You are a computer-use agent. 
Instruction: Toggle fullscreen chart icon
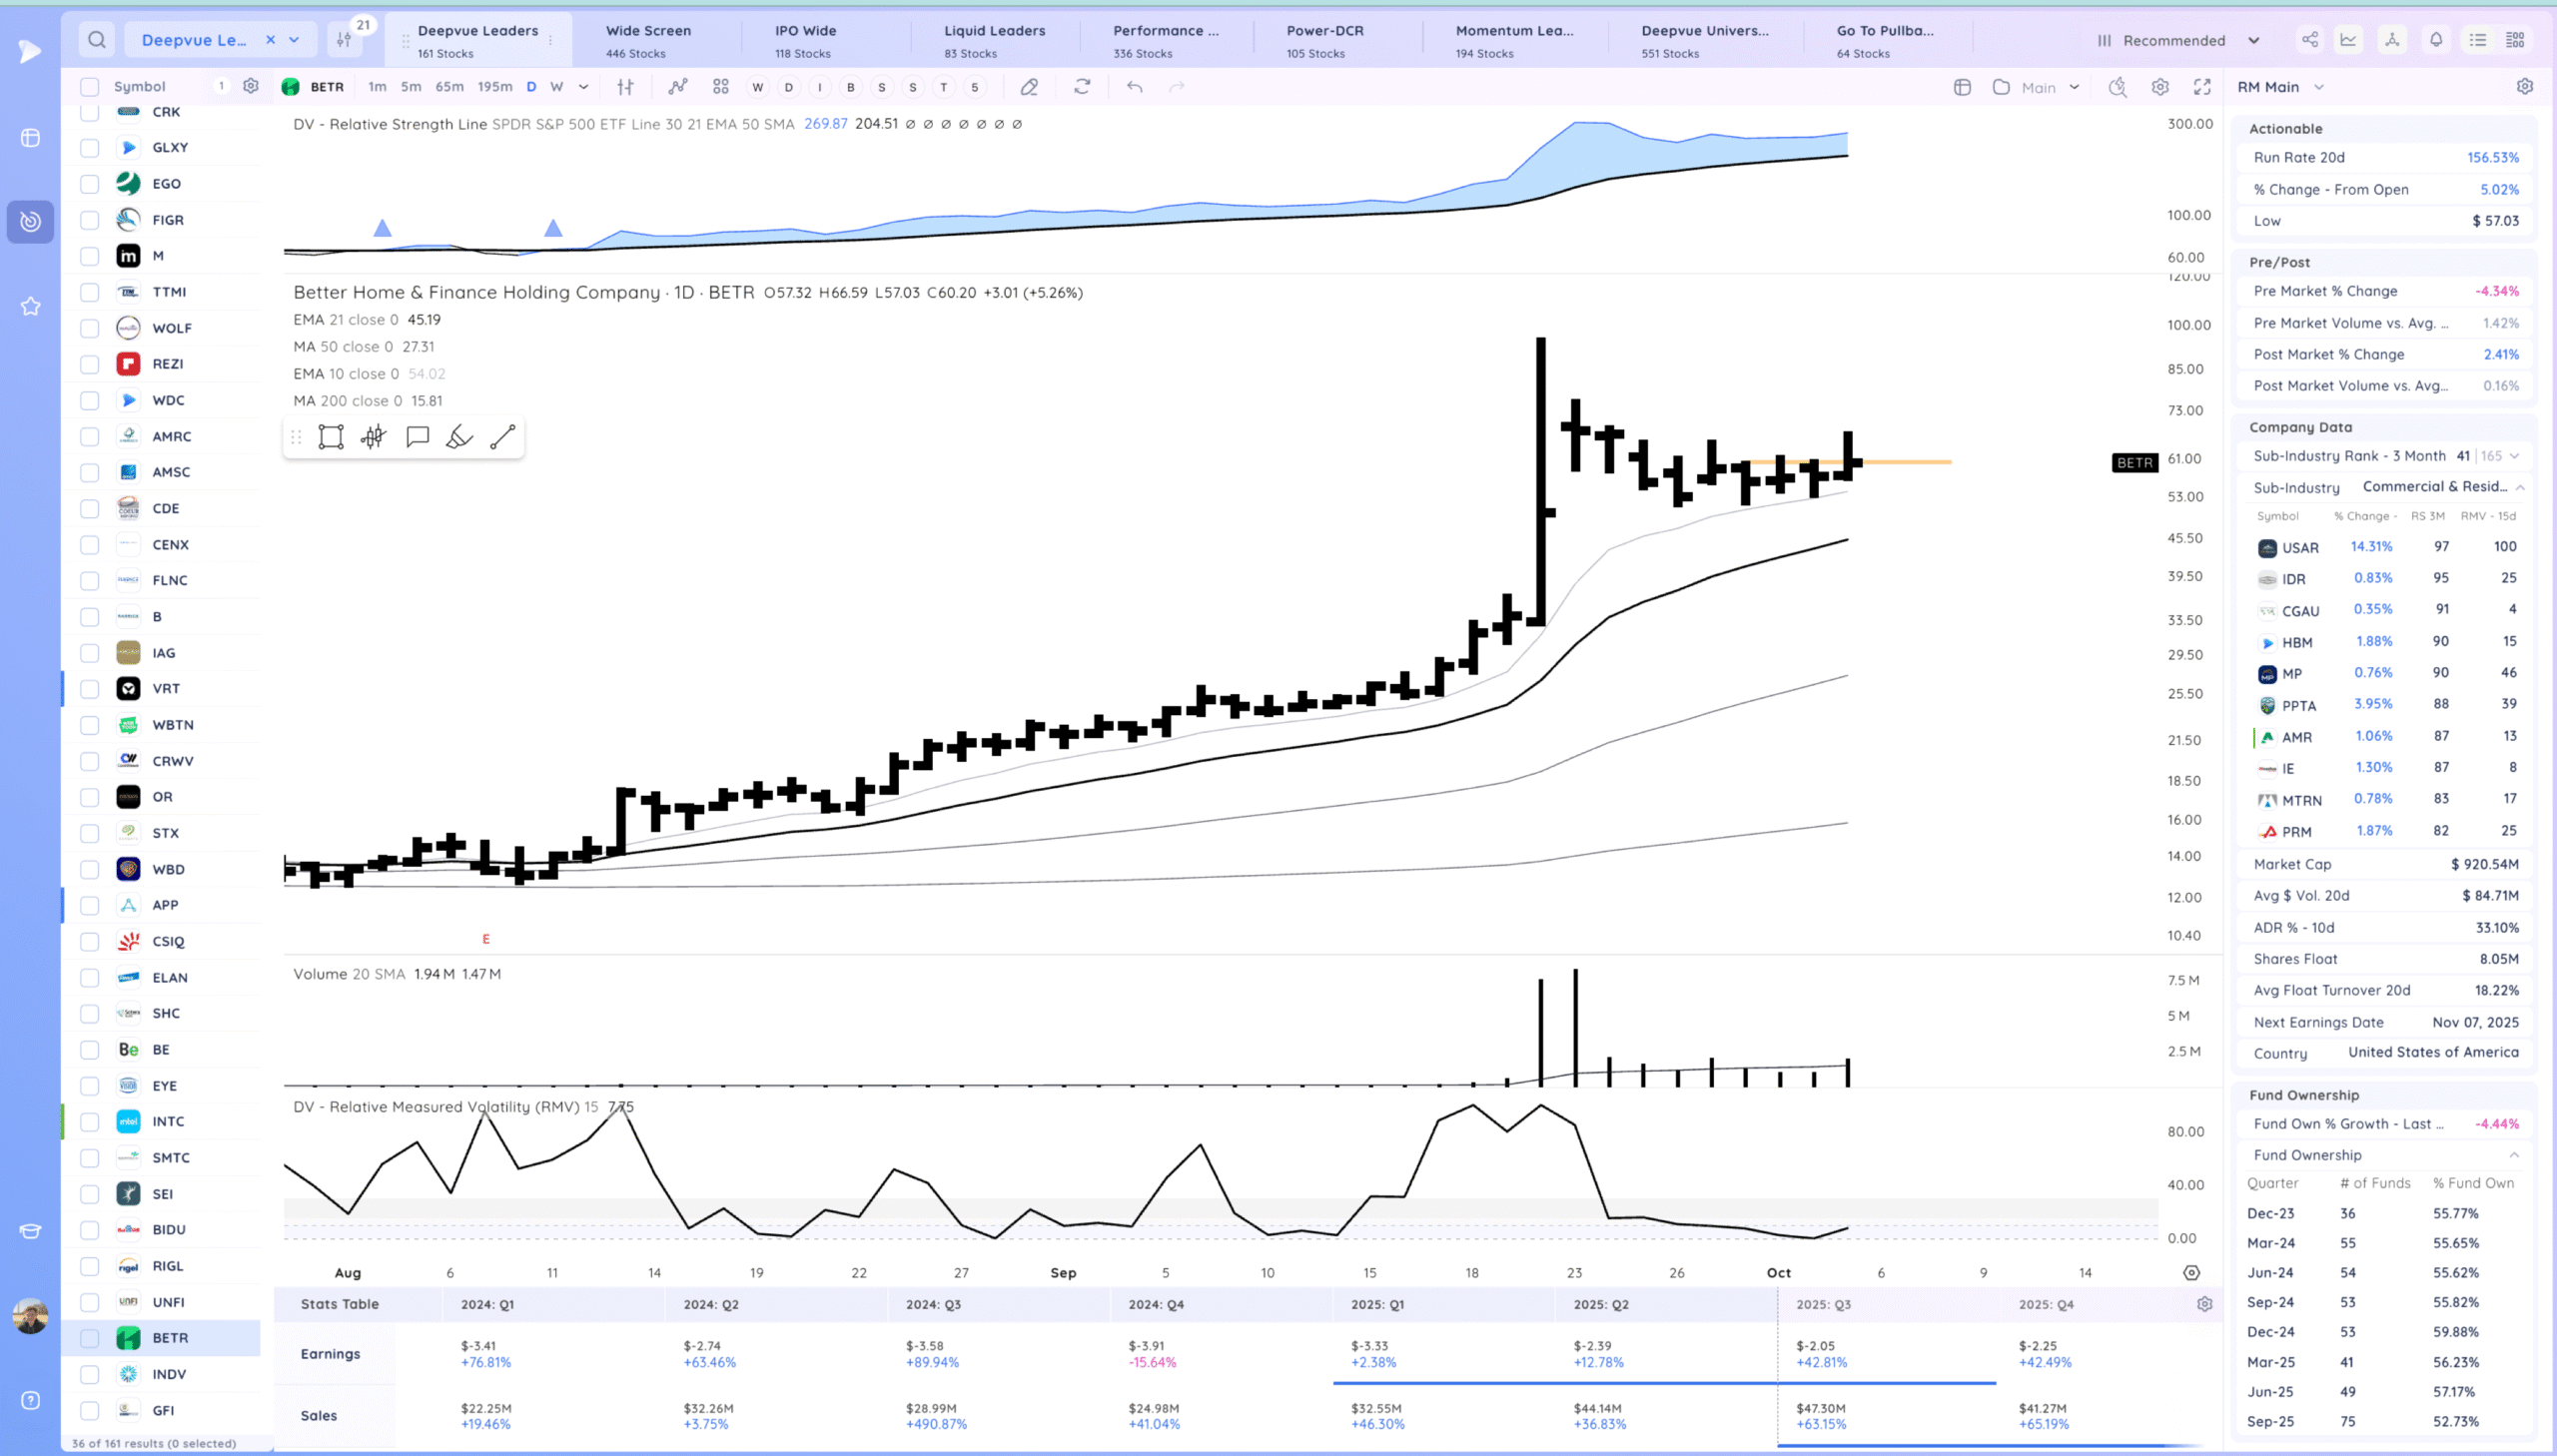click(x=2202, y=87)
